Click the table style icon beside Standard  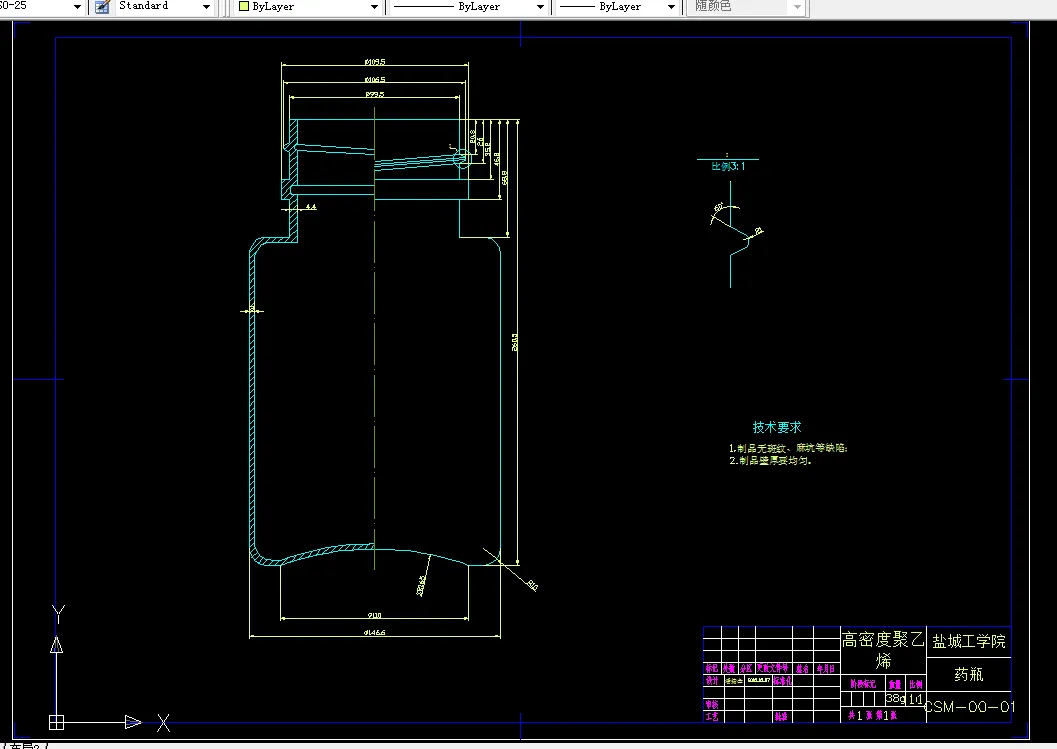102,7
